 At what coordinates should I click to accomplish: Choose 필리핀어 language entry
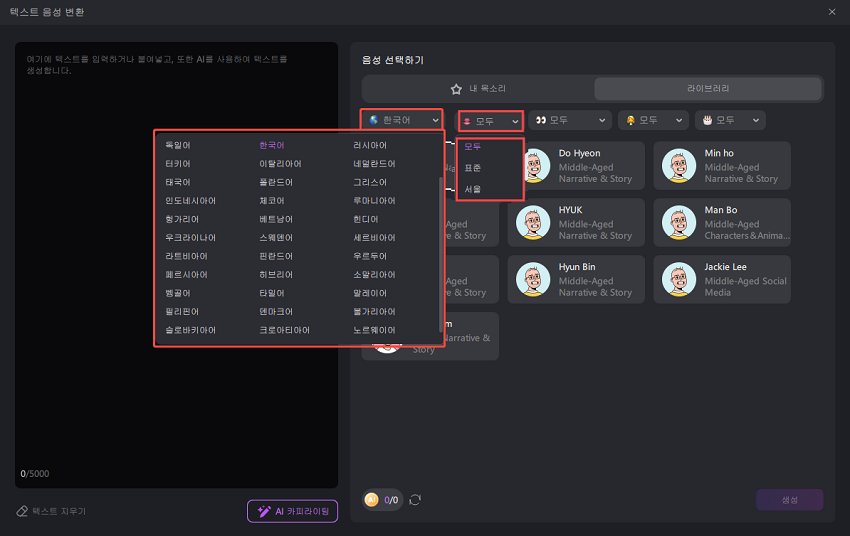click(x=182, y=312)
